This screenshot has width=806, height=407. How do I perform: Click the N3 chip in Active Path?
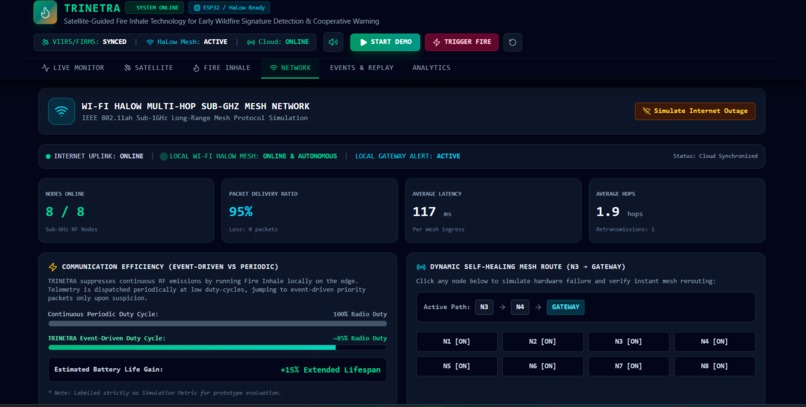pyautogui.click(x=484, y=307)
